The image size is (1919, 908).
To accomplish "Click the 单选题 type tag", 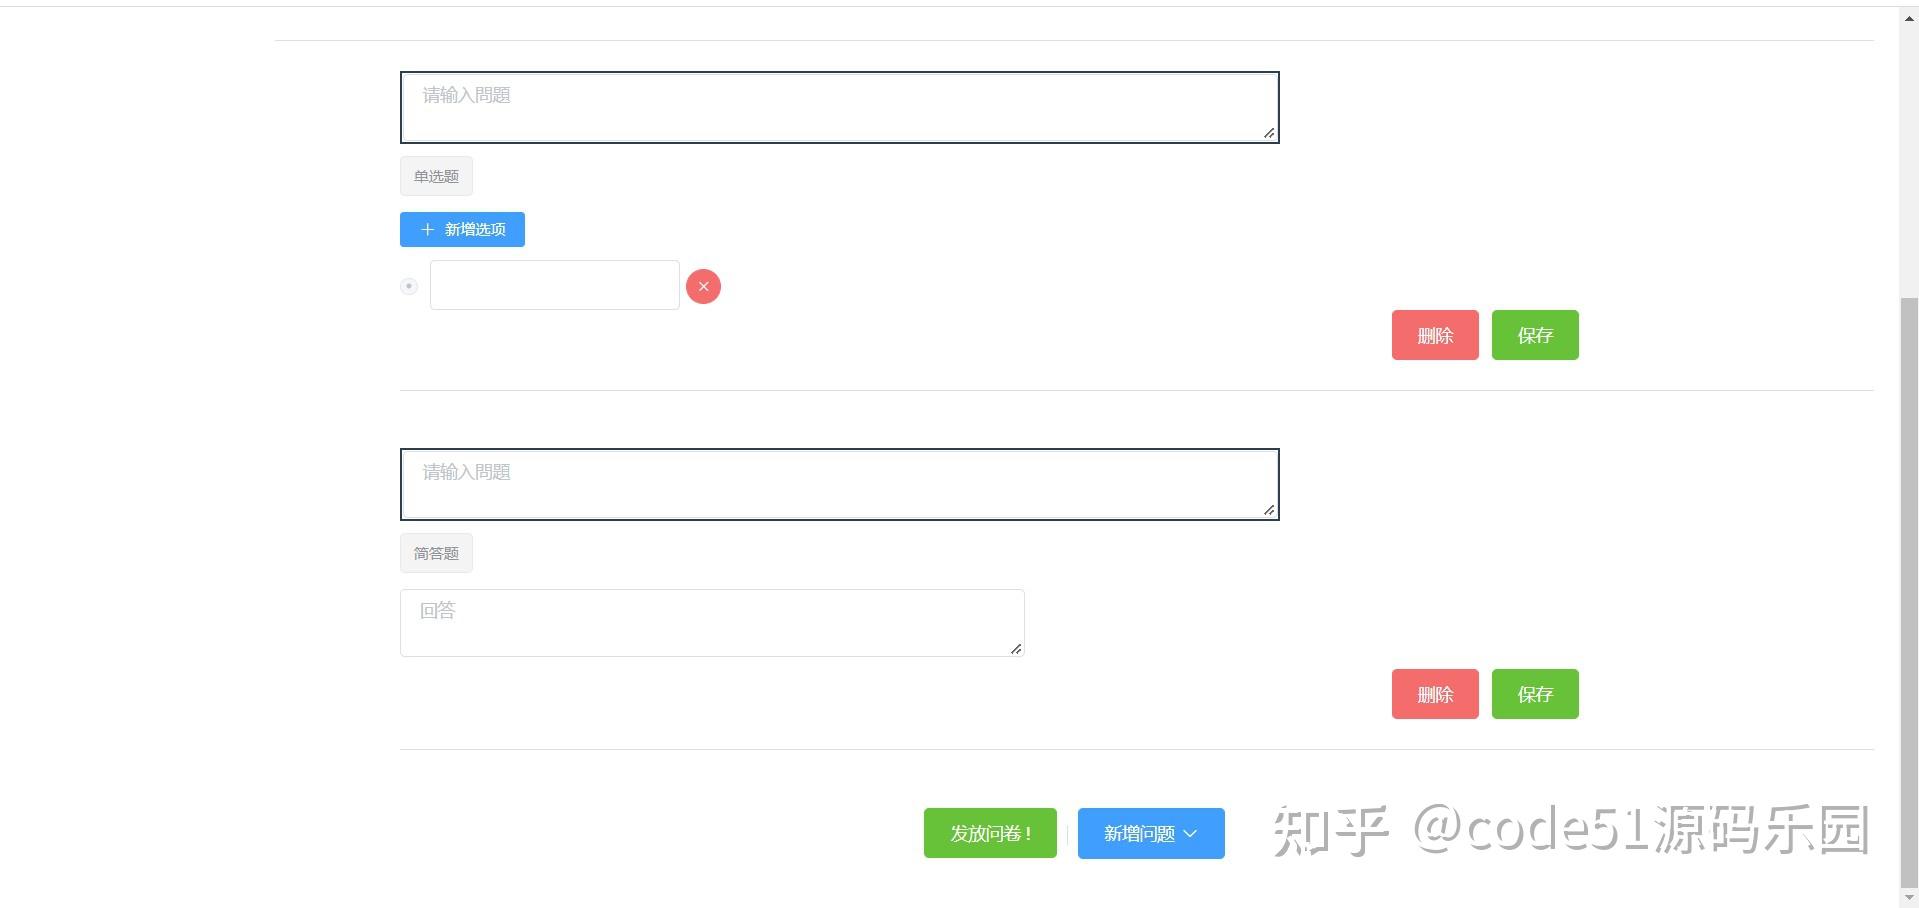I will pos(436,176).
